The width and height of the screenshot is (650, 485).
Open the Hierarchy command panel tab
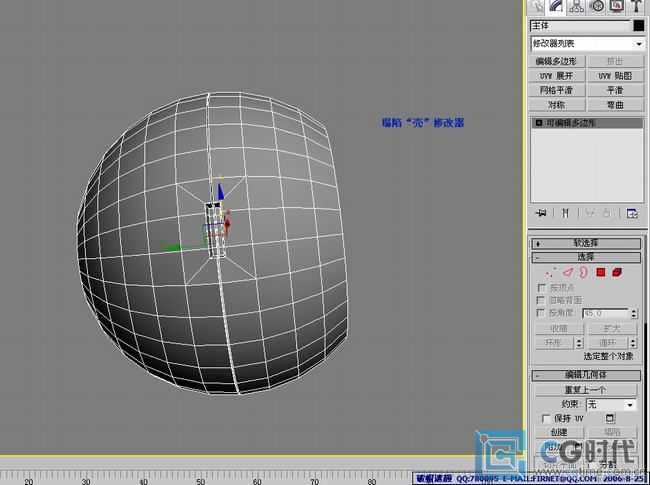tap(576, 6)
